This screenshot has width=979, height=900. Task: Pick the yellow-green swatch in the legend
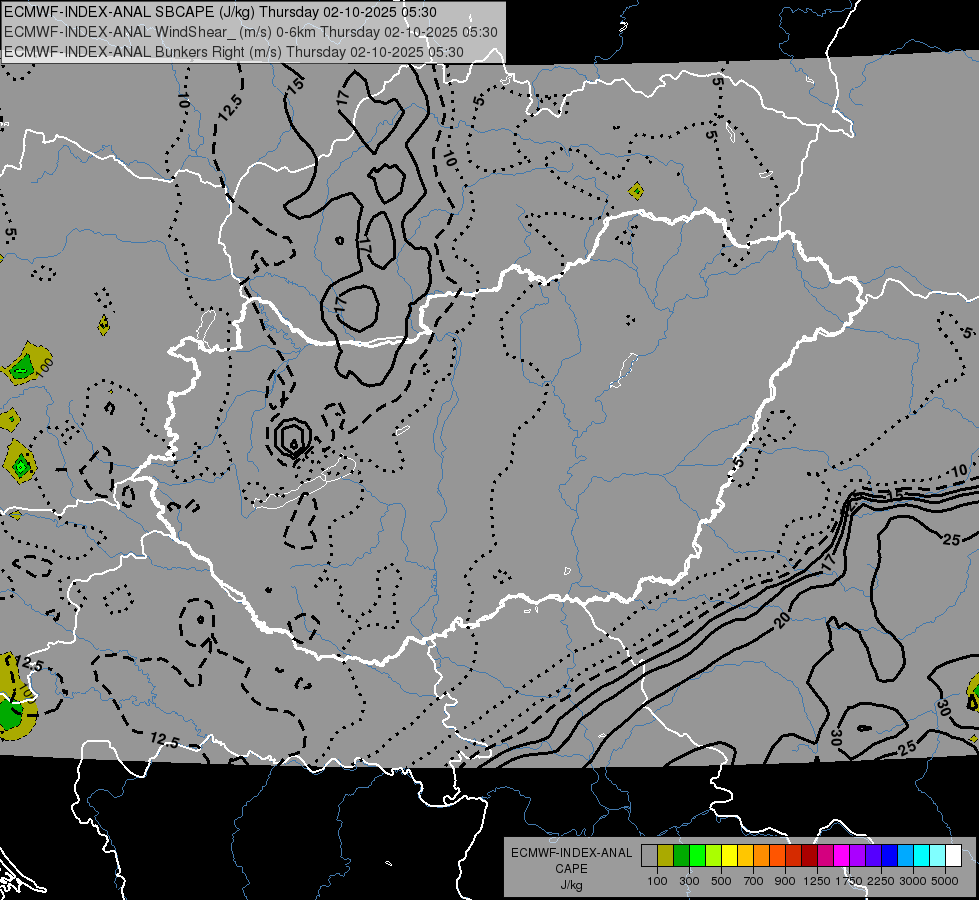tap(714, 855)
